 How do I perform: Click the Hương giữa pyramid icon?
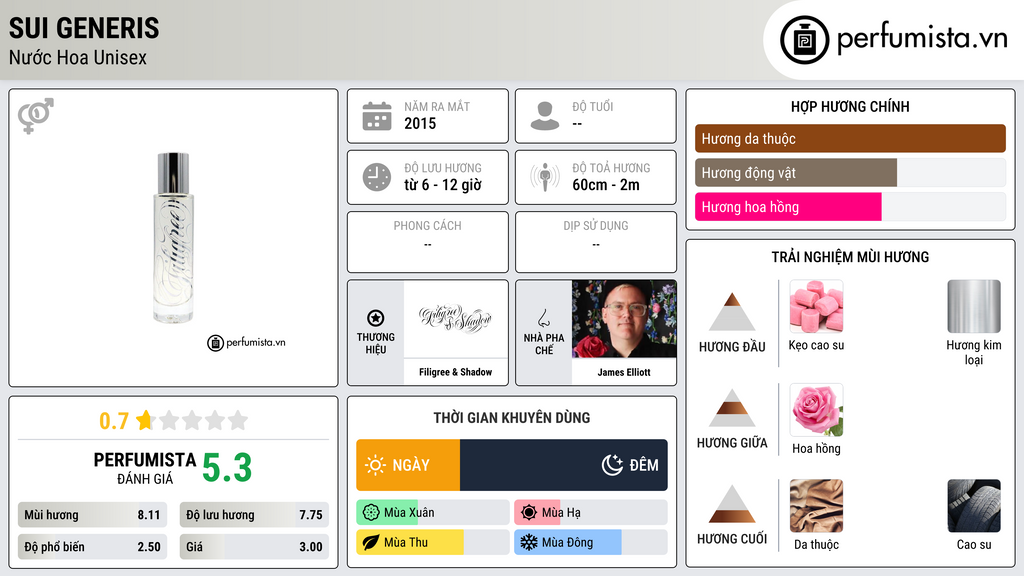(732, 408)
